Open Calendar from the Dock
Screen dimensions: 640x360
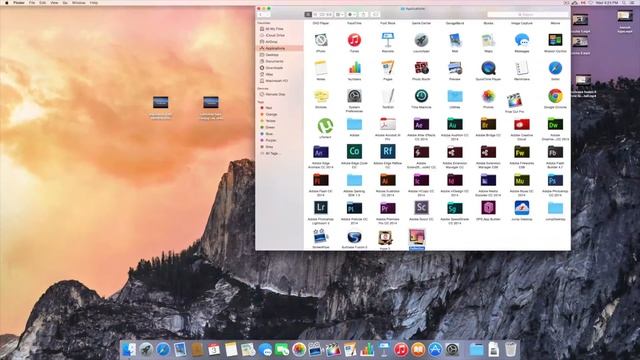coord(214,350)
